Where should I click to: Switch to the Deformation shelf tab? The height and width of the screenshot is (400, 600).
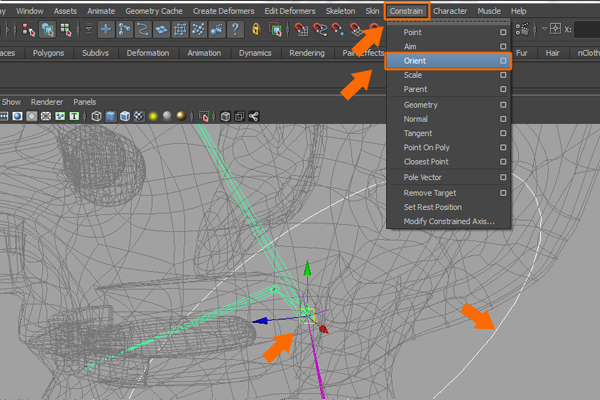point(148,53)
